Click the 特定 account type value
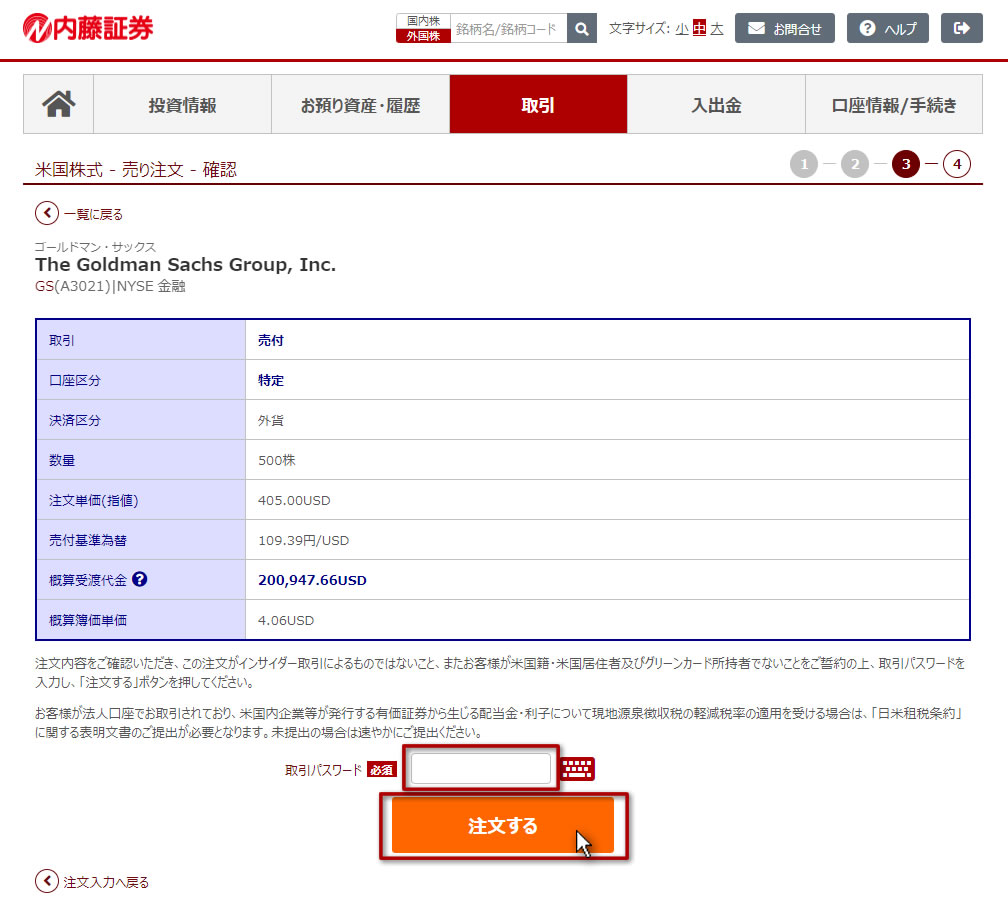The height and width of the screenshot is (901, 1008). point(271,380)
